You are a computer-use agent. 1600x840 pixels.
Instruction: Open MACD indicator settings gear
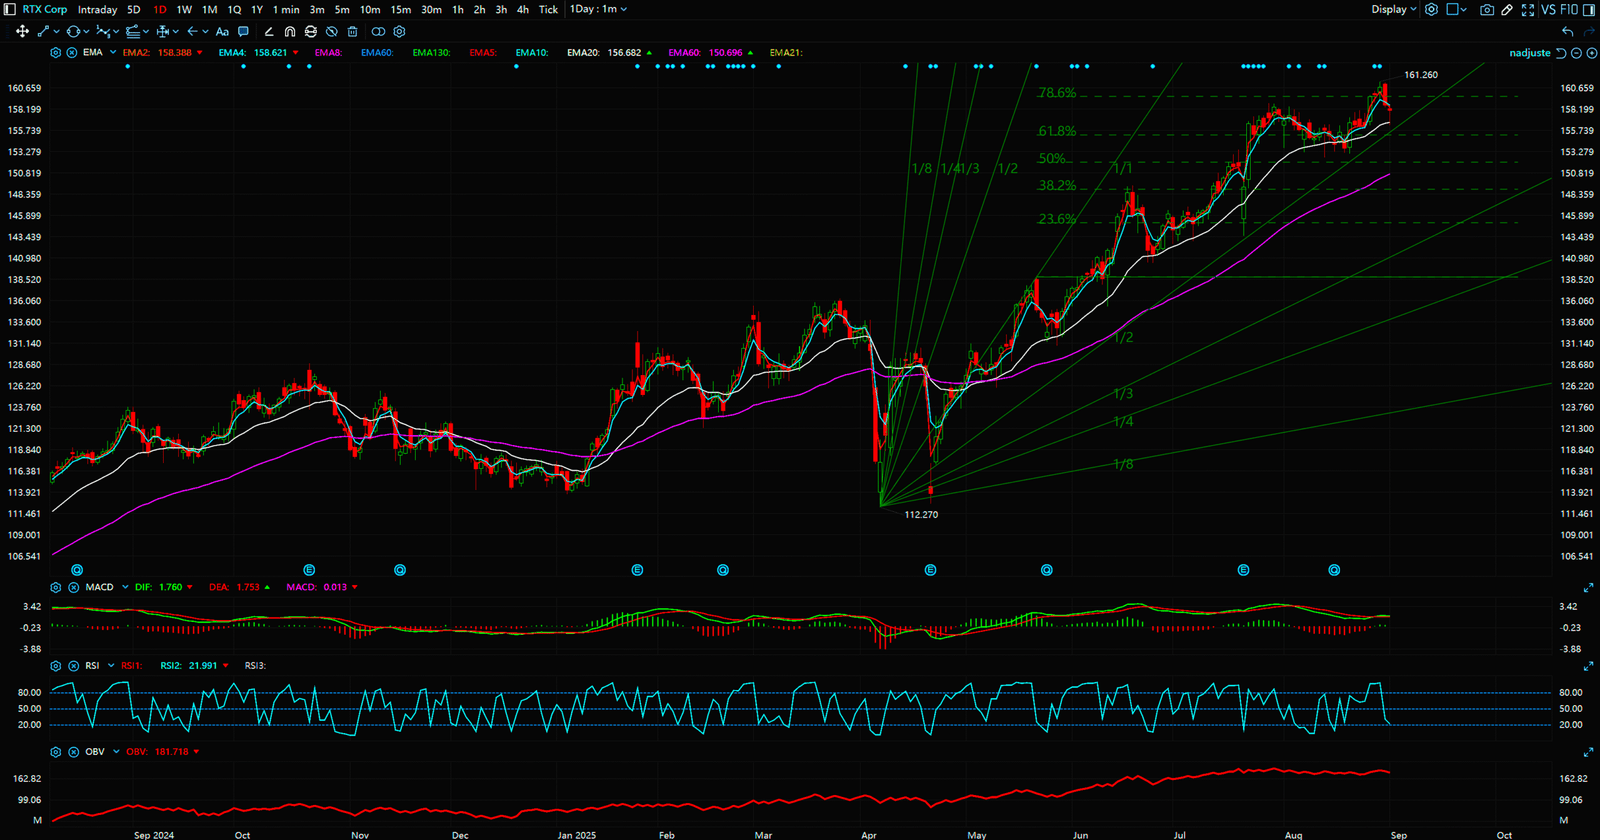tap(56, 587)
